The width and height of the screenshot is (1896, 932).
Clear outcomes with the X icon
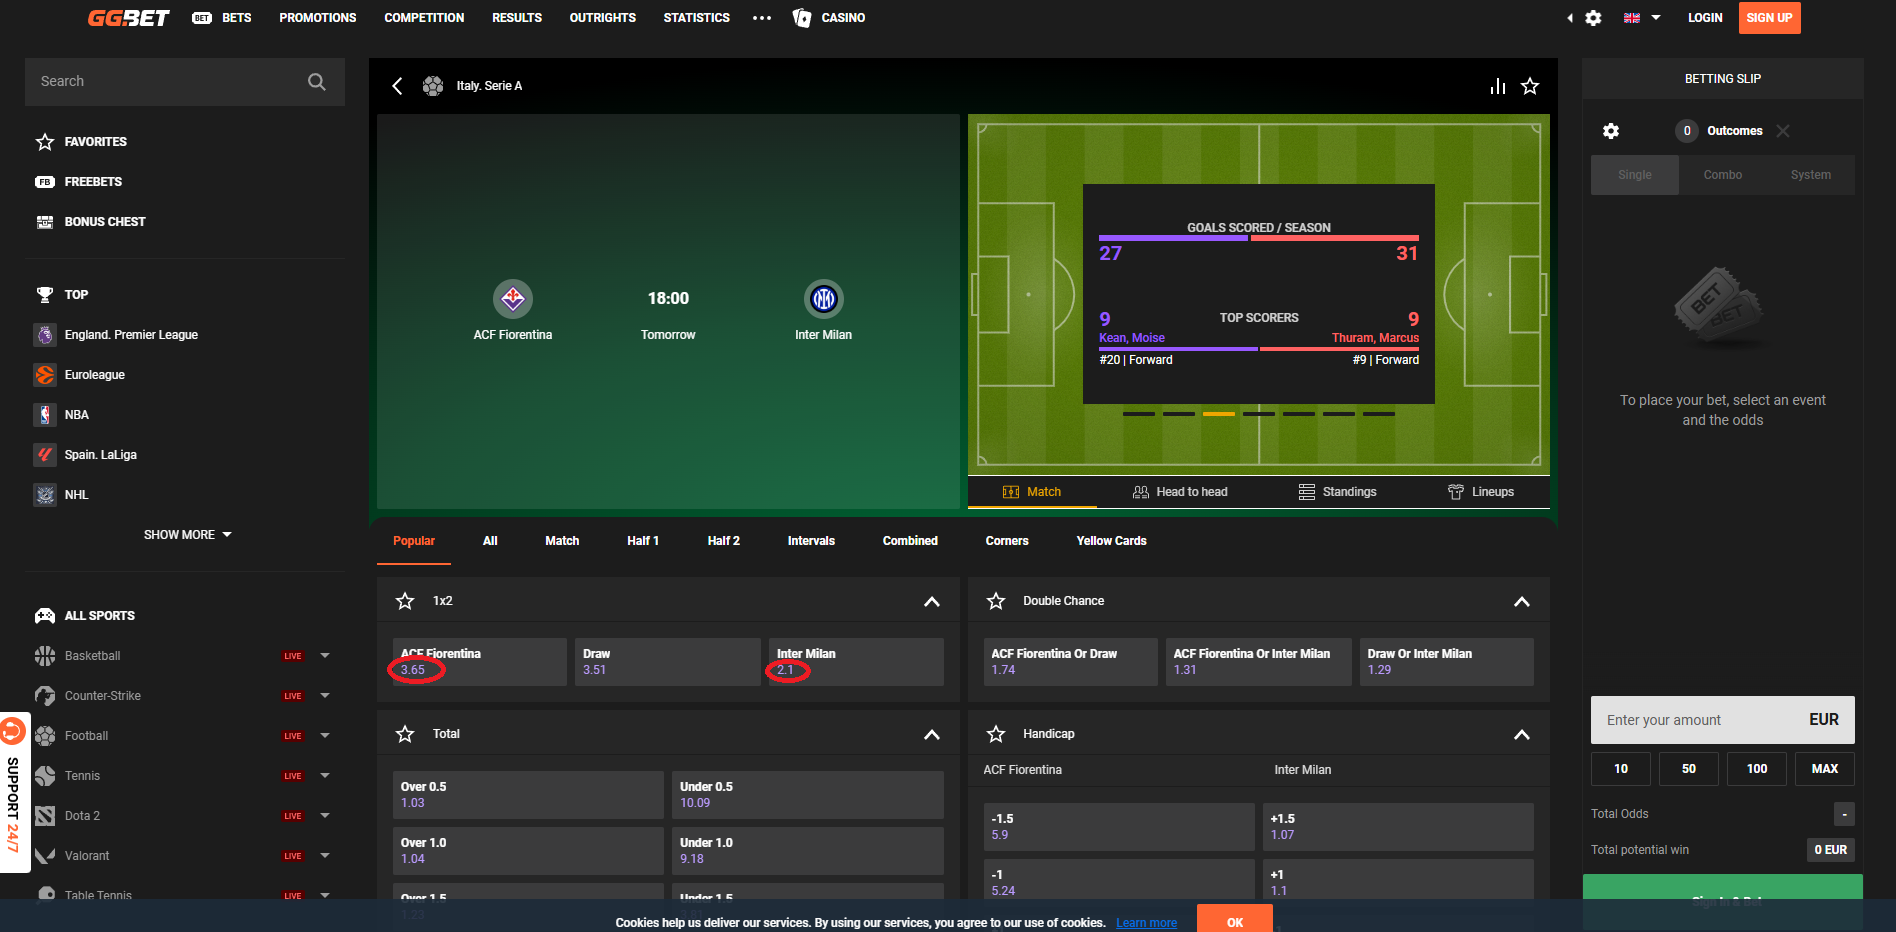[x=1783, y=131]
